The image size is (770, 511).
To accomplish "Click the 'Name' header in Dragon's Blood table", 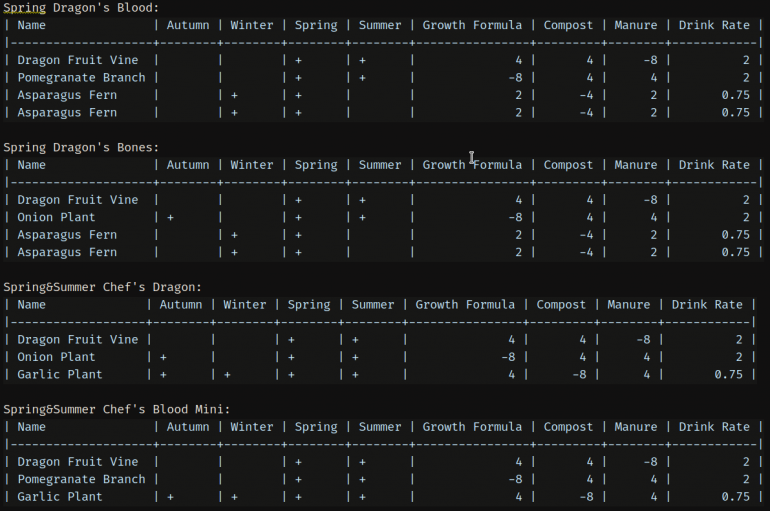I will coord(31,25).
